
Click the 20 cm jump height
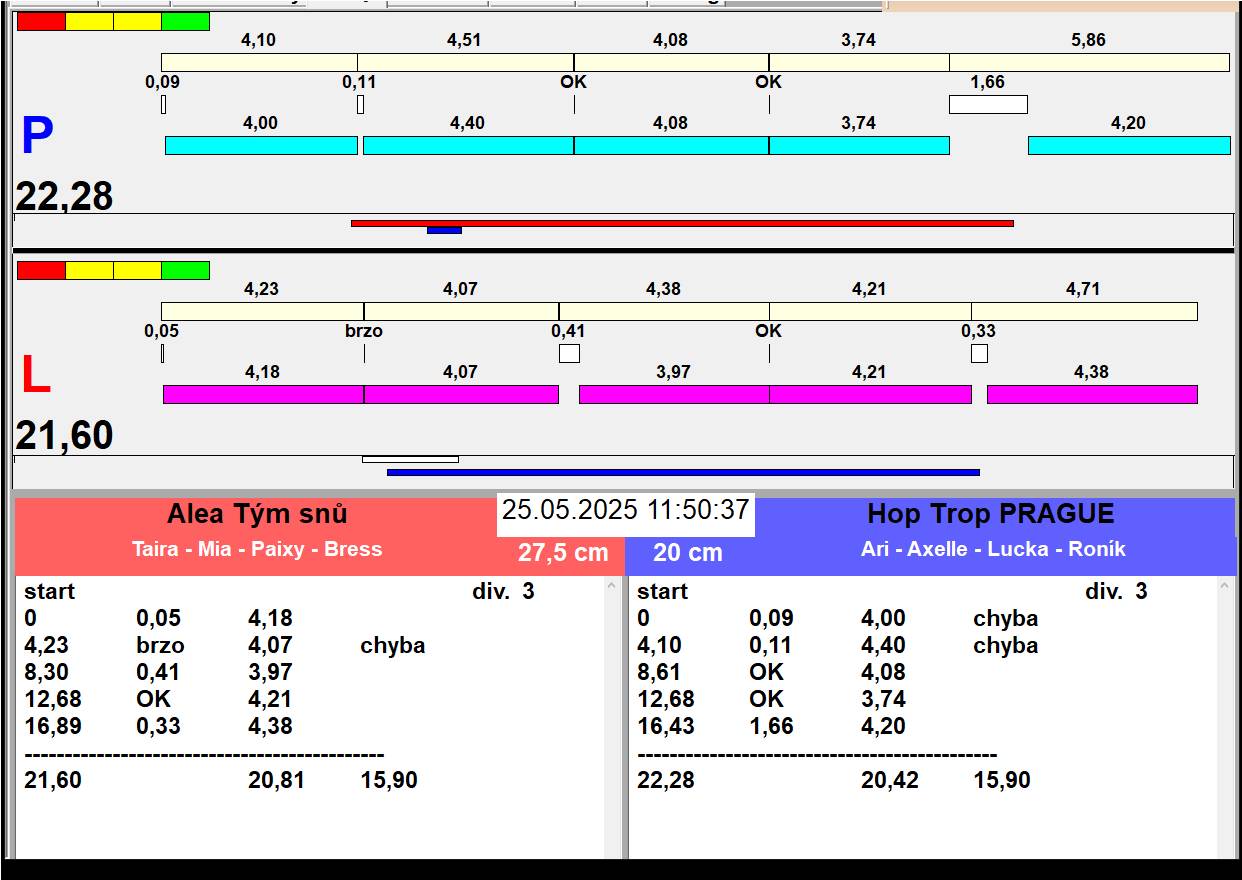click(688, 553)
